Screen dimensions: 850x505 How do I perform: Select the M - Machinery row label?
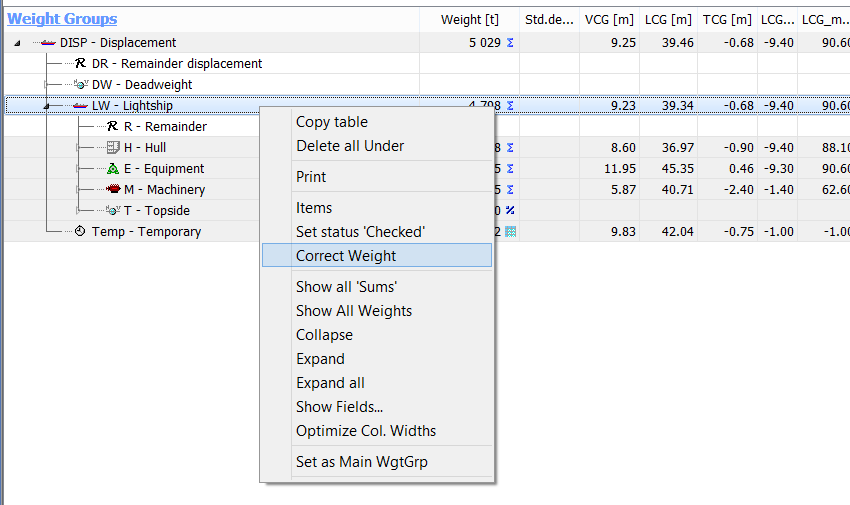tap(164, 190)
